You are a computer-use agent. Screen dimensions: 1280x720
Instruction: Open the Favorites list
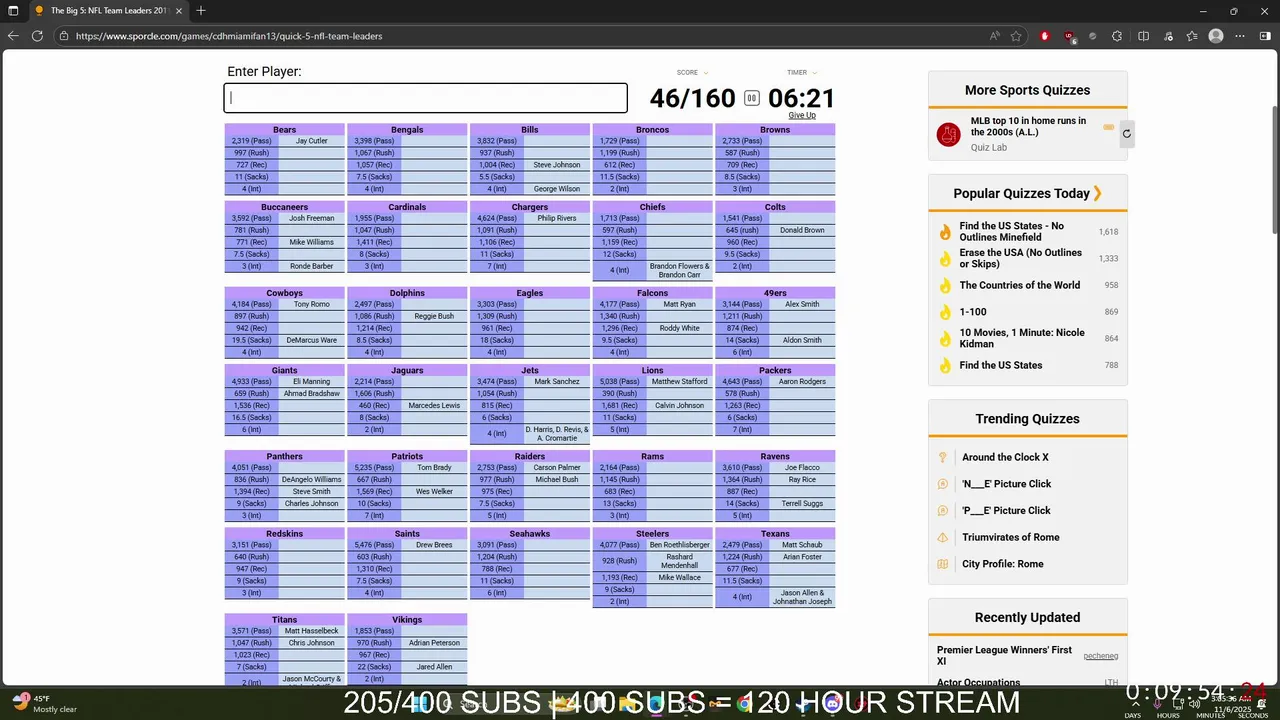(x=1192, y=36)
